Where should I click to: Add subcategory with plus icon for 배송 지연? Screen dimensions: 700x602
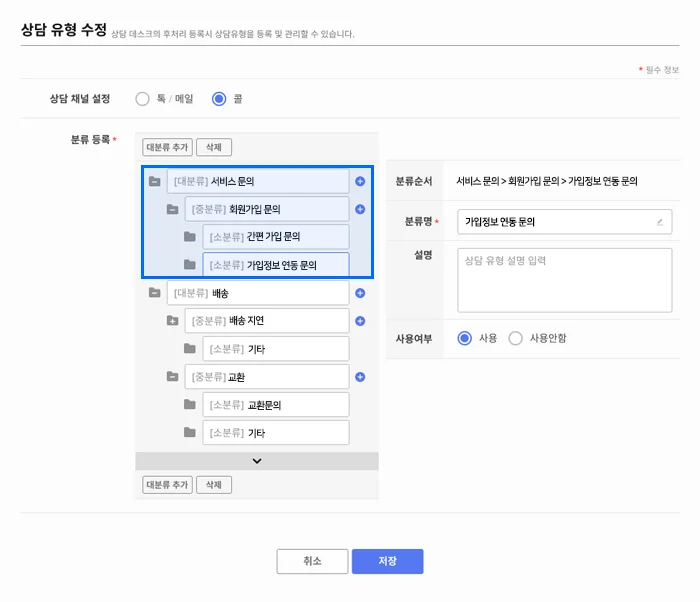[360, 321]
